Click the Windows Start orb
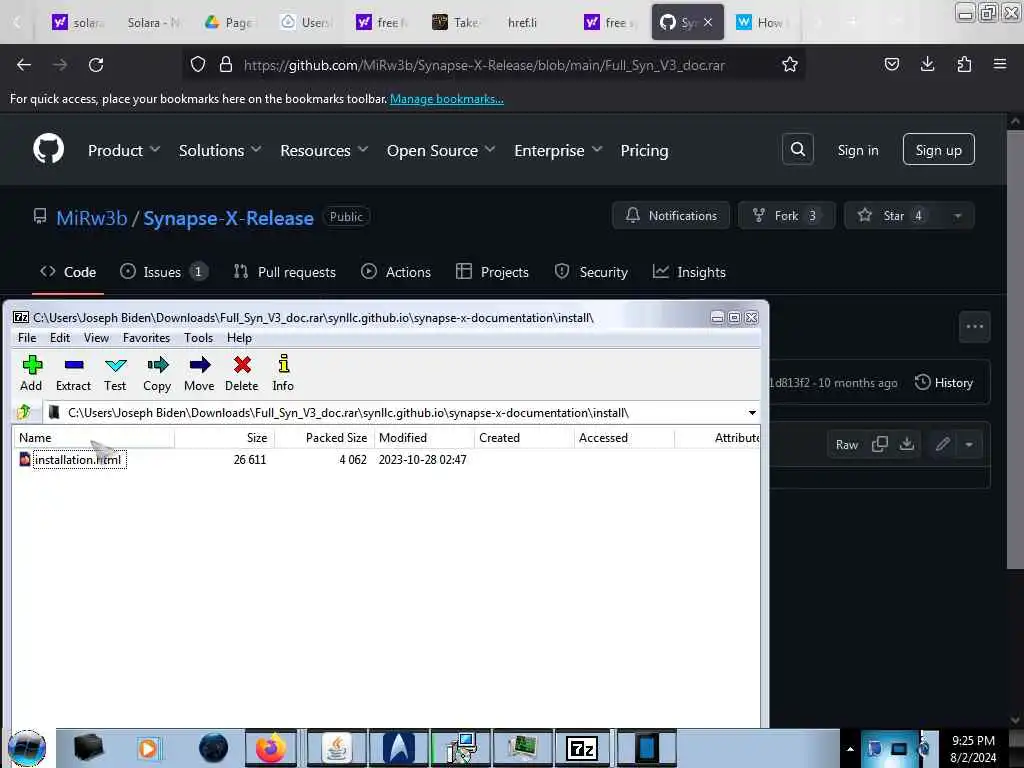This screenshot has height=768, width=1024. click(x=27, y=748)
